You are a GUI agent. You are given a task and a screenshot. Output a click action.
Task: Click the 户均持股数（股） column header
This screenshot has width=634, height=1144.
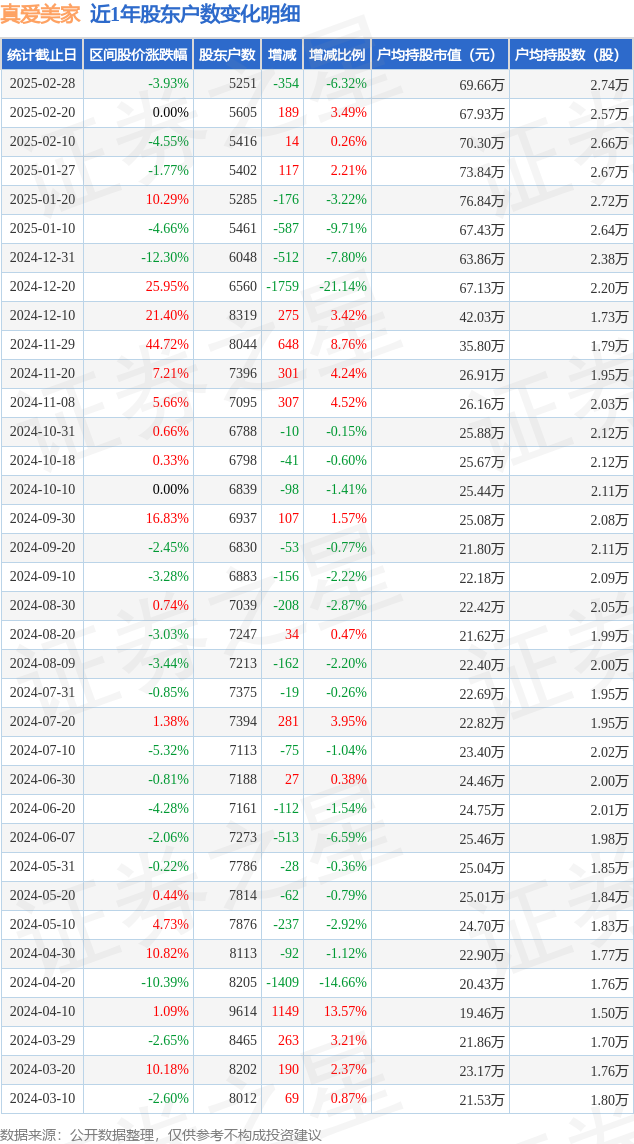[571, 55]
